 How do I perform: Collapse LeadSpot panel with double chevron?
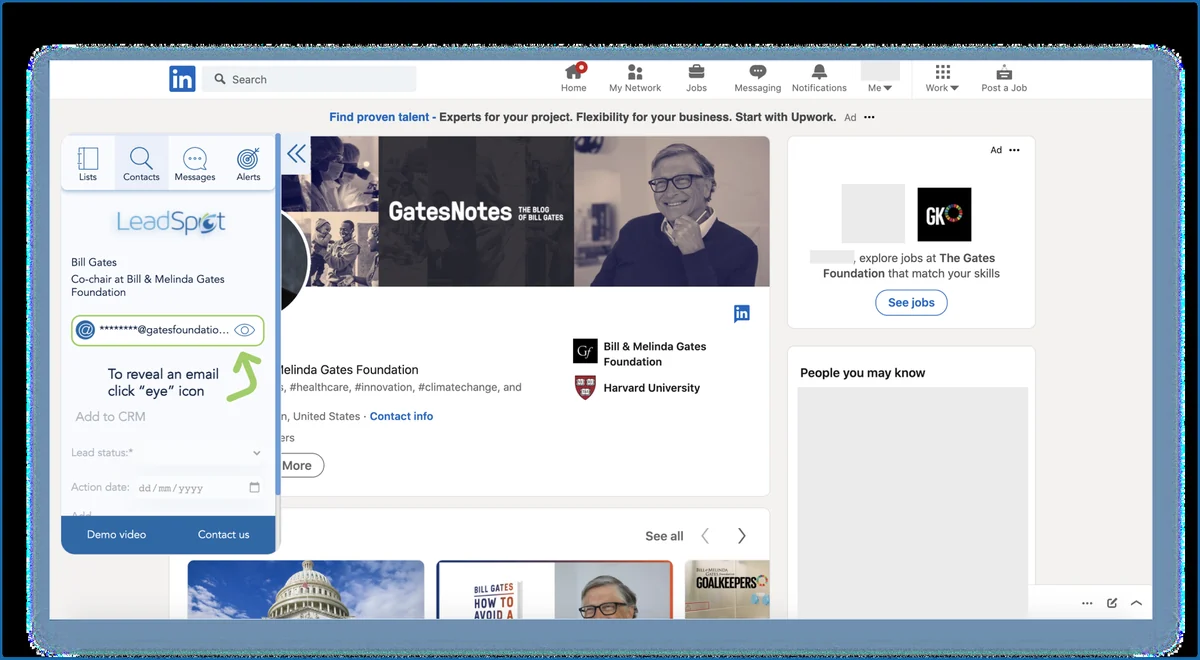click(296, 154)
